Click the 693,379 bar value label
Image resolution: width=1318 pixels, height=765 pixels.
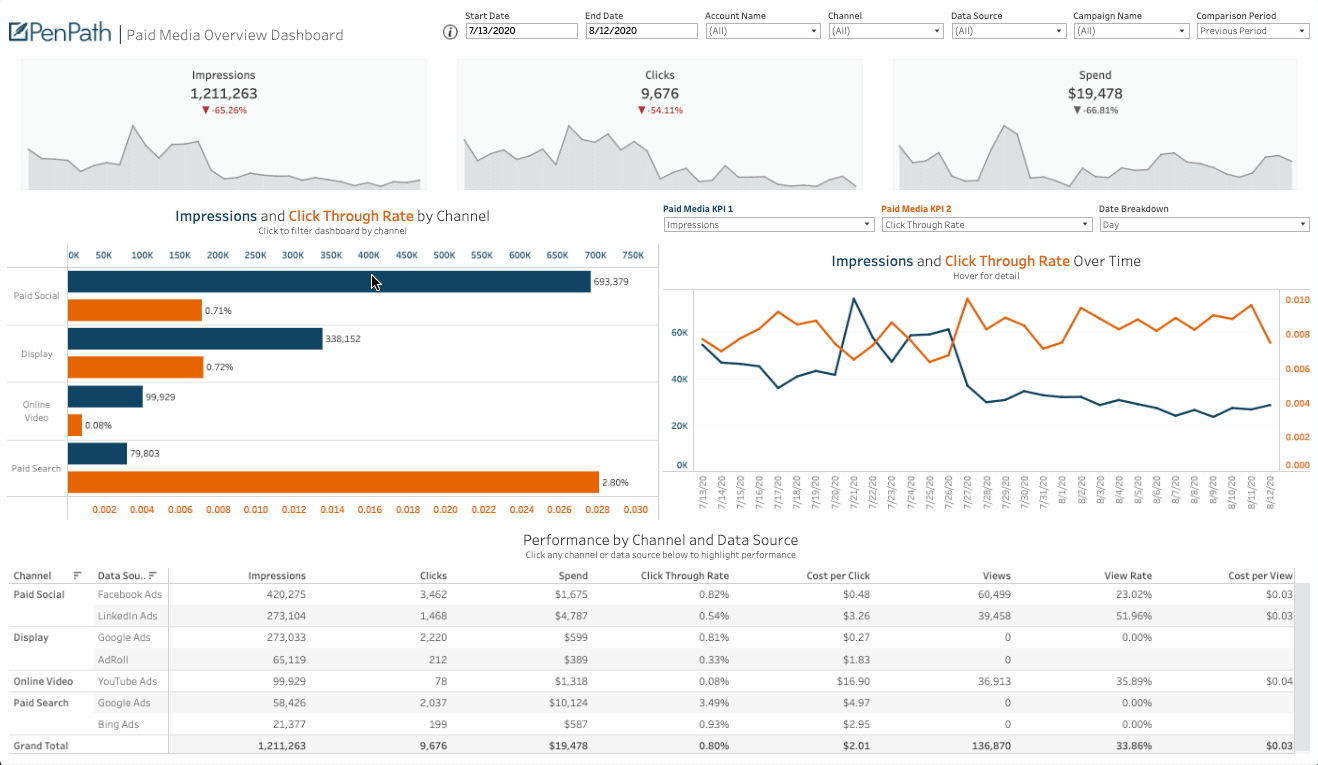611,282
